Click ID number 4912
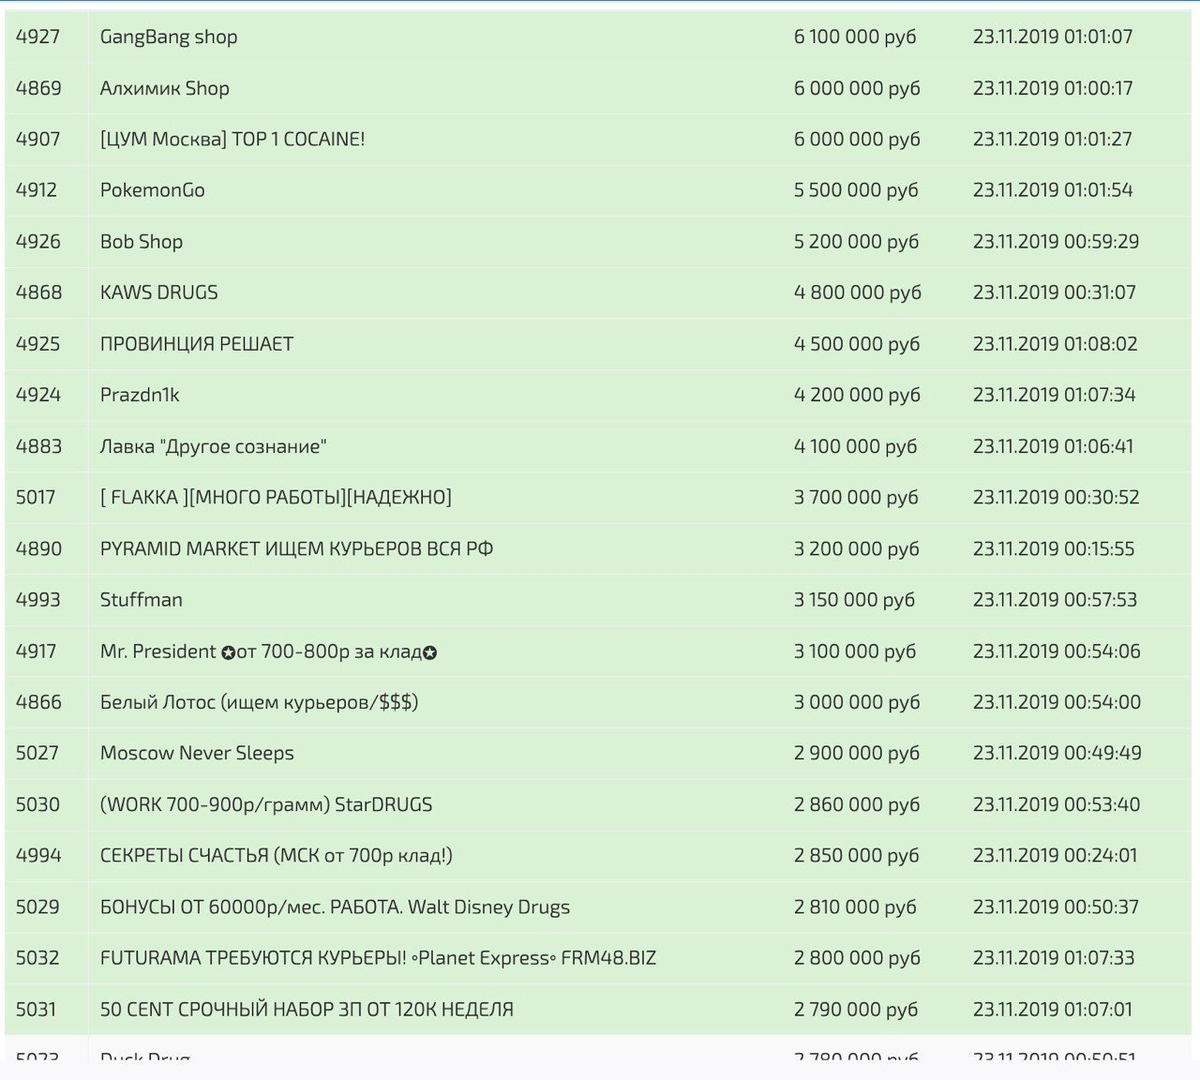The height and width of the screenshot is (1080, 1200). coord(36,190)
